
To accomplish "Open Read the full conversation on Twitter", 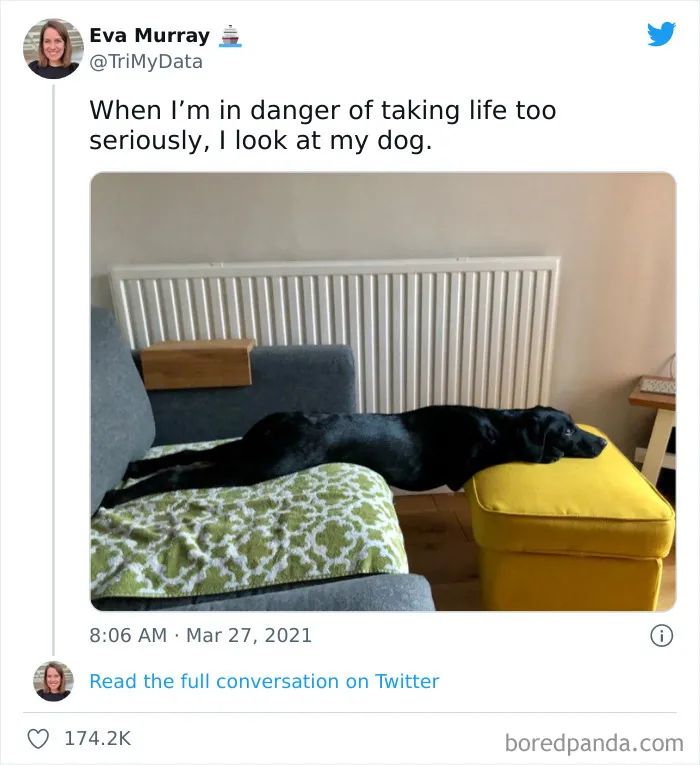I will point(264,681).
